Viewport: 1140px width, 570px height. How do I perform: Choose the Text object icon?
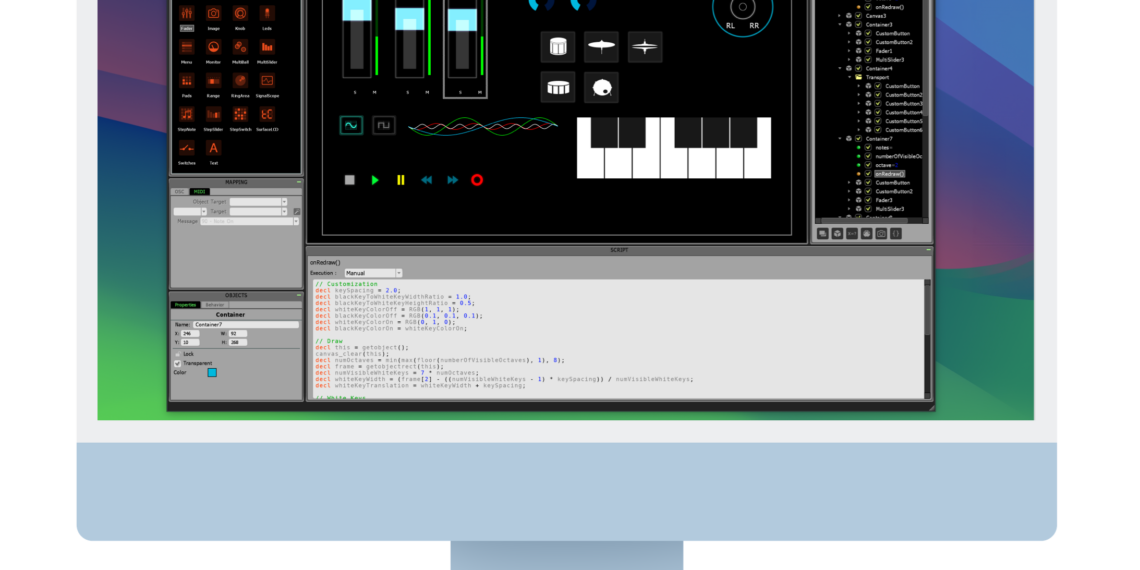(x=213, y=149)
